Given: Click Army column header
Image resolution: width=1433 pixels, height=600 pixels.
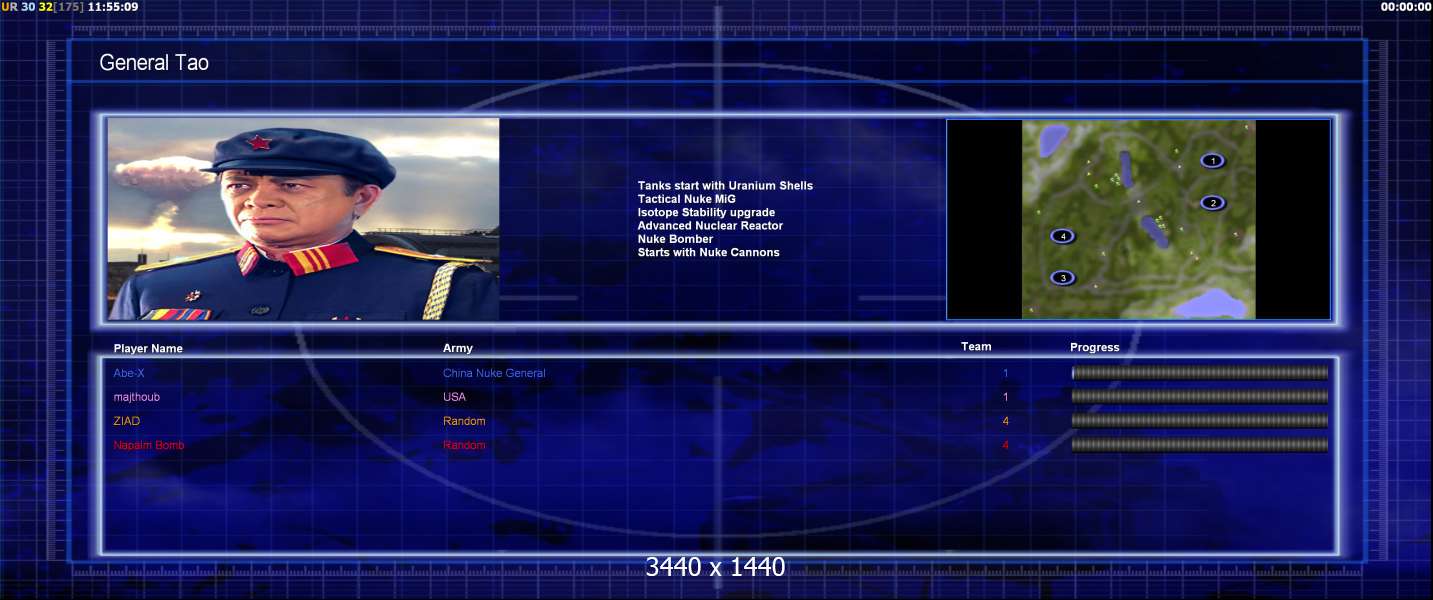Looking at the screenshot, I should pyautogui.click(x=458, y=348).
